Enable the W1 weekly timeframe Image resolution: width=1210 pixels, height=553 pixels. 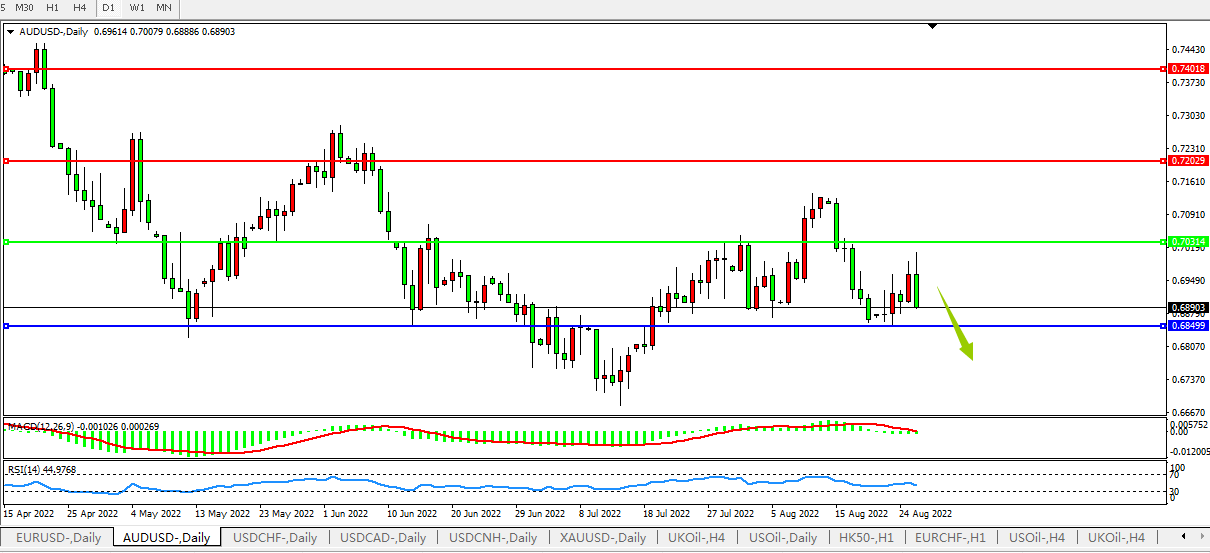[137, 8]
